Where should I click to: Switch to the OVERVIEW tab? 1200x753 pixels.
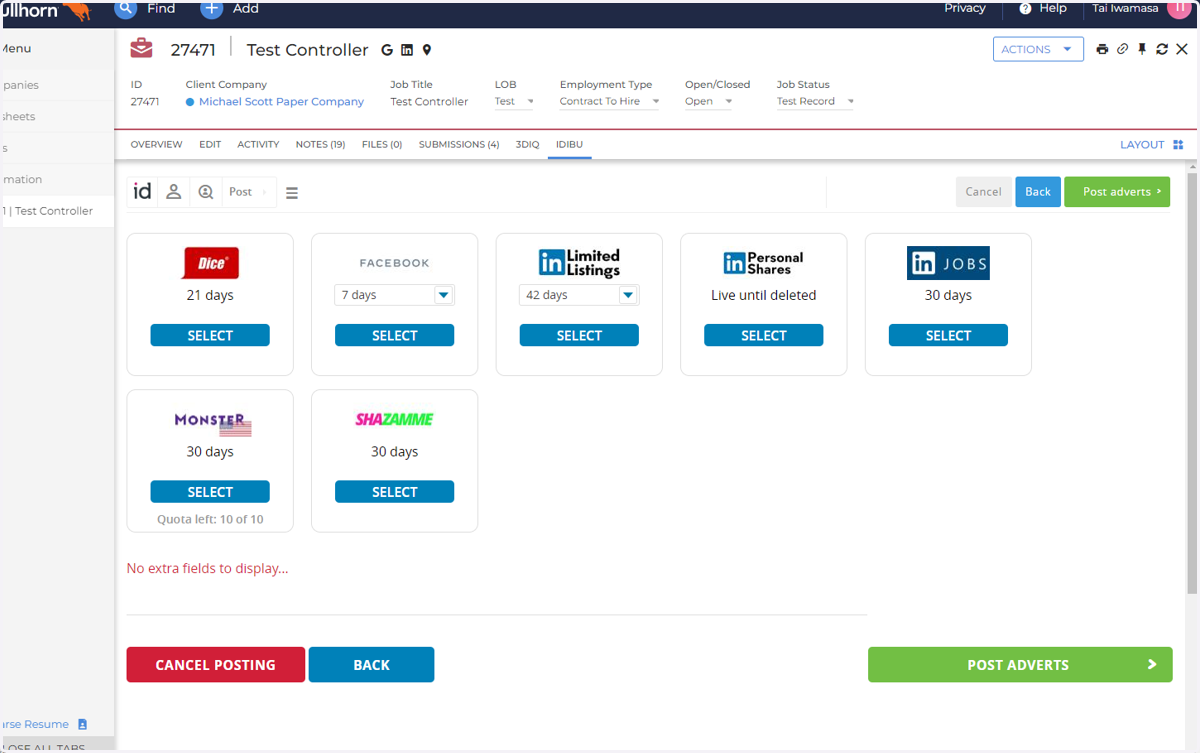156,145
